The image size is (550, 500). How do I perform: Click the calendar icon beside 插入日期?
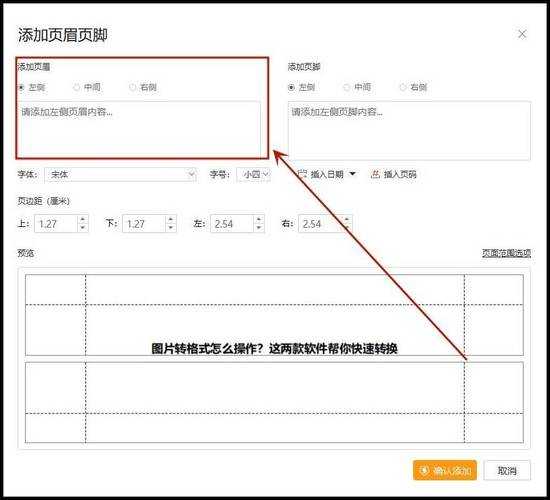[x=302, y=174]
